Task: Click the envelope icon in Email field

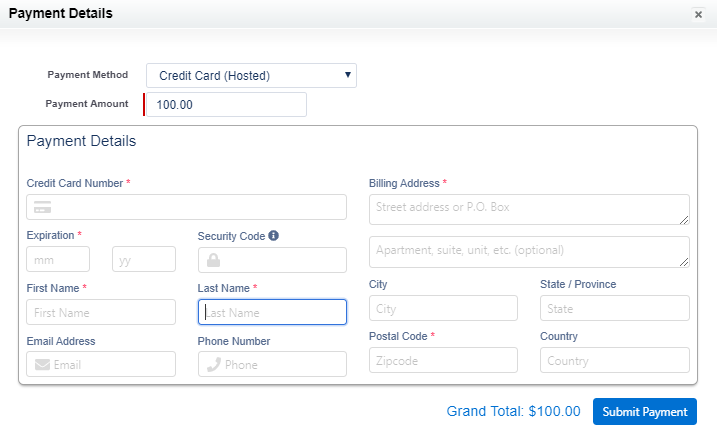Action: point(42,365)
